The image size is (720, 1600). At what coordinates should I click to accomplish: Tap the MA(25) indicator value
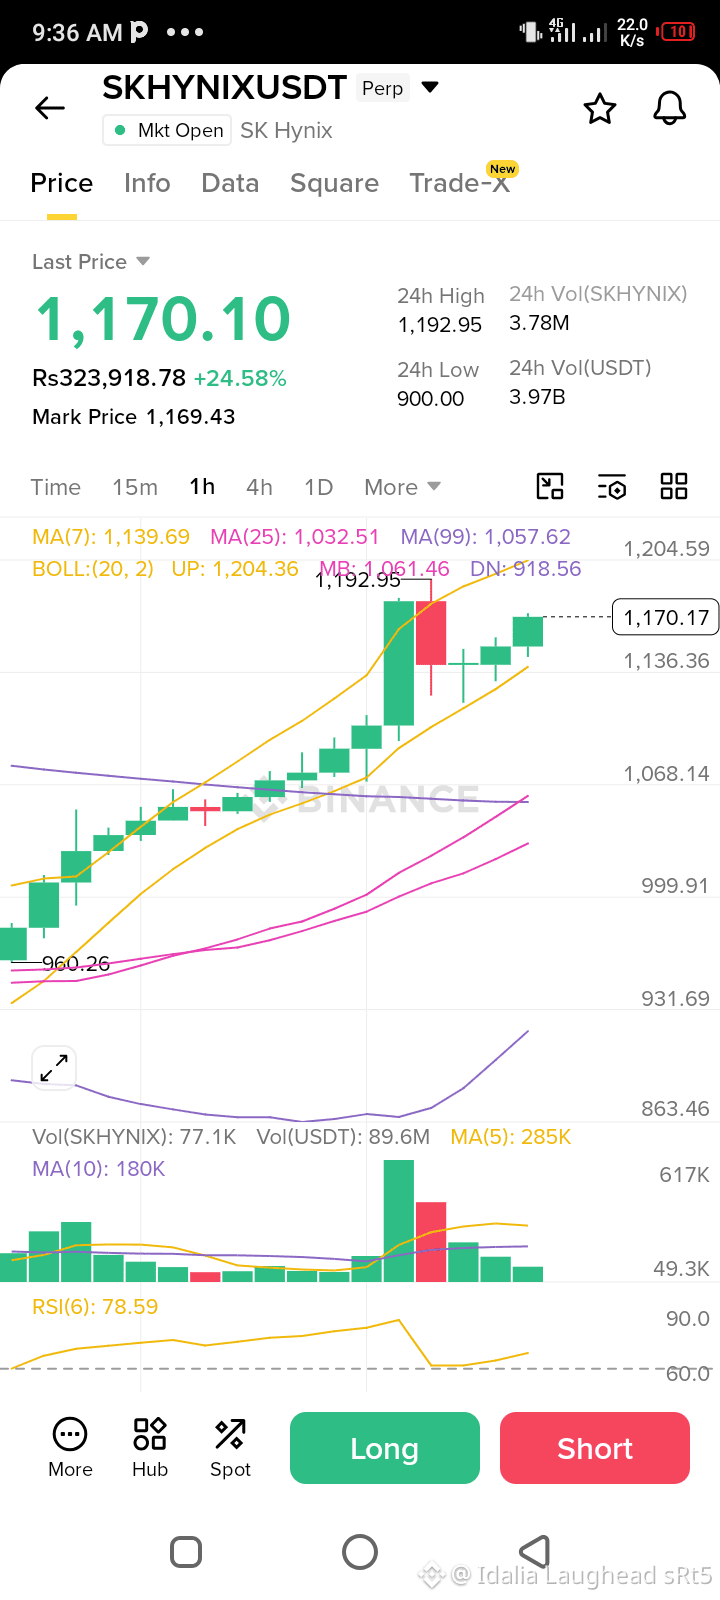295,537
